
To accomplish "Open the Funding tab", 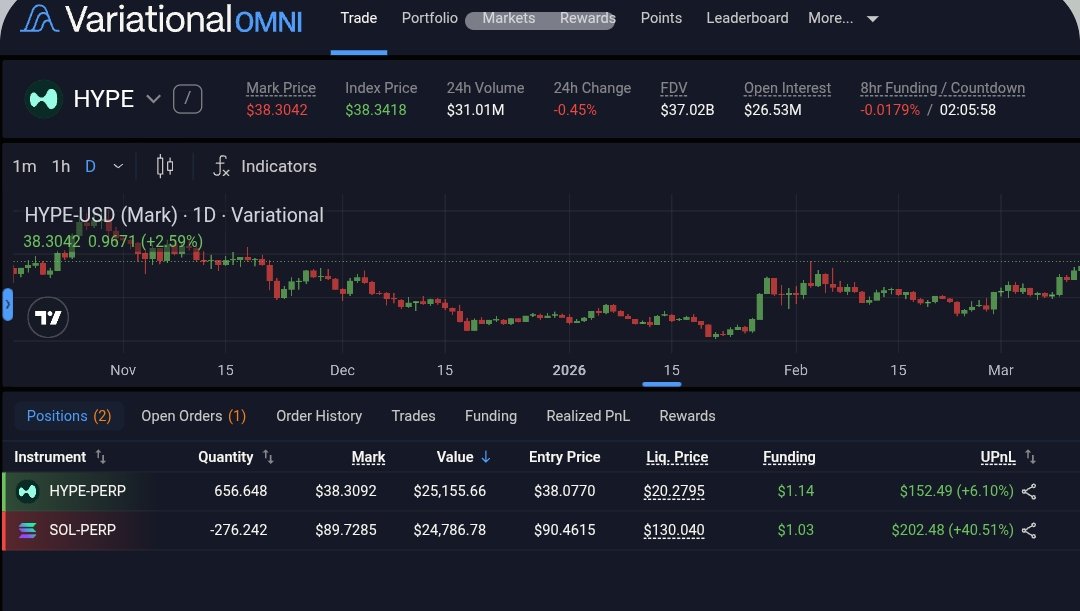I will [x=490, y=416].
